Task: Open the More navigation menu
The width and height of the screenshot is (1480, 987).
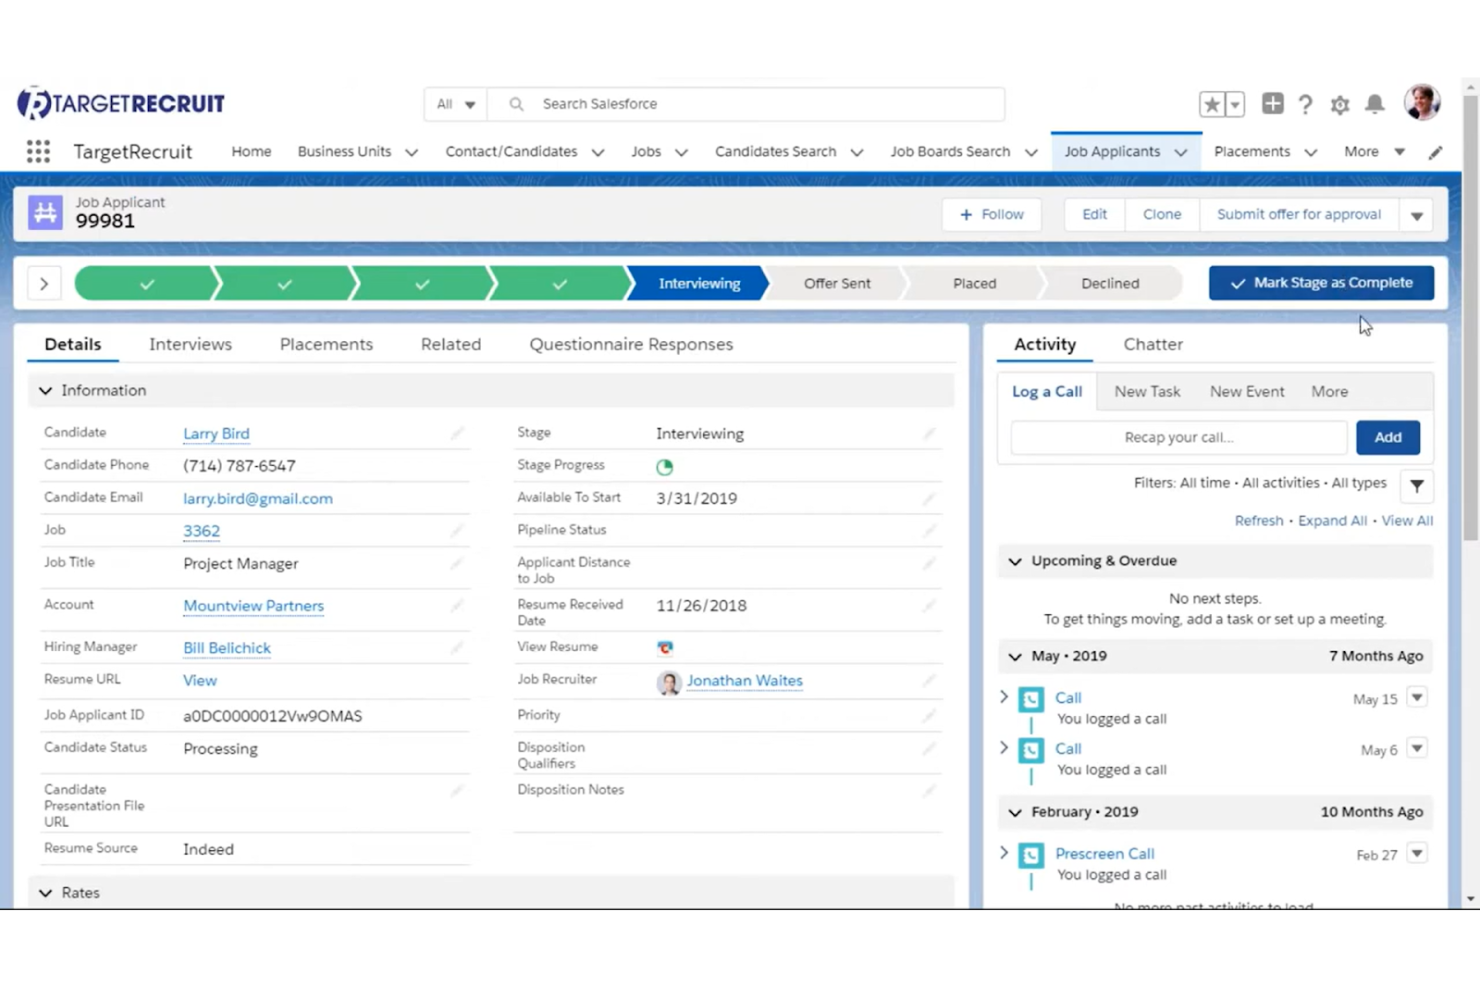Action: pos(1374,151)
